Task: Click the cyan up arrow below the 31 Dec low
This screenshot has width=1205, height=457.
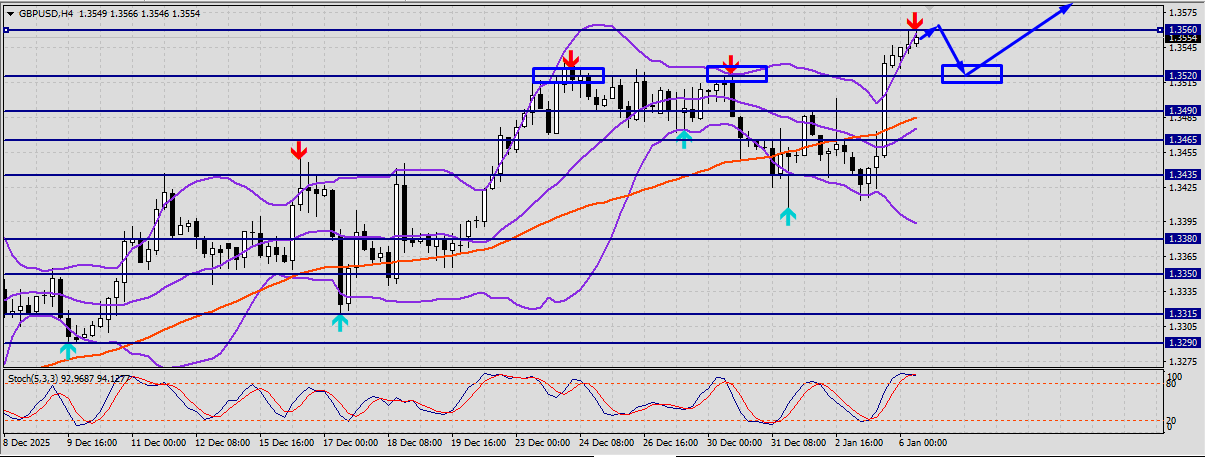Action: tap(788, 215)
